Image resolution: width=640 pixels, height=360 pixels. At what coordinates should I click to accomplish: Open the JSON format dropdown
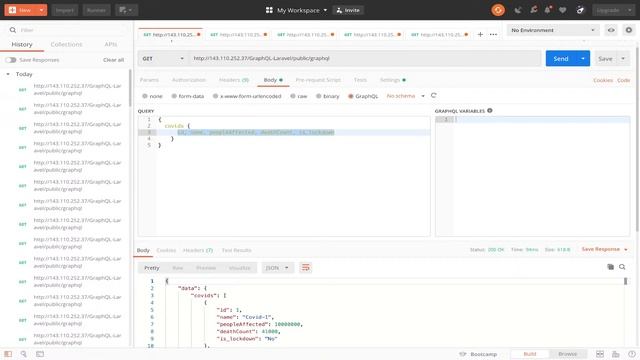[x=277, y=268]
